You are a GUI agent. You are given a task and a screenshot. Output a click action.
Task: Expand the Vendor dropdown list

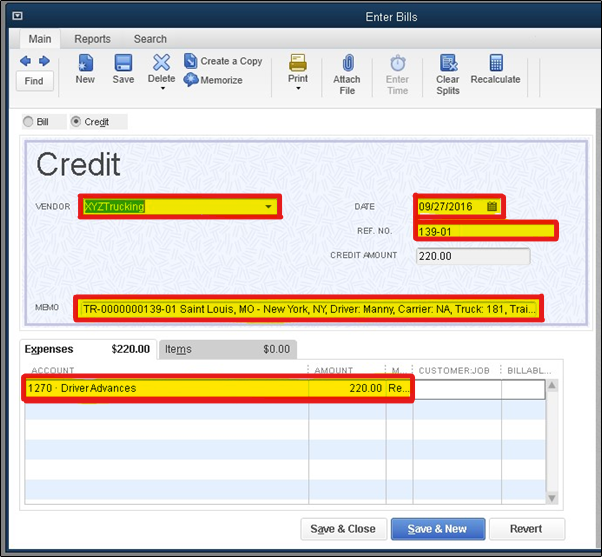tap(268, 207)
